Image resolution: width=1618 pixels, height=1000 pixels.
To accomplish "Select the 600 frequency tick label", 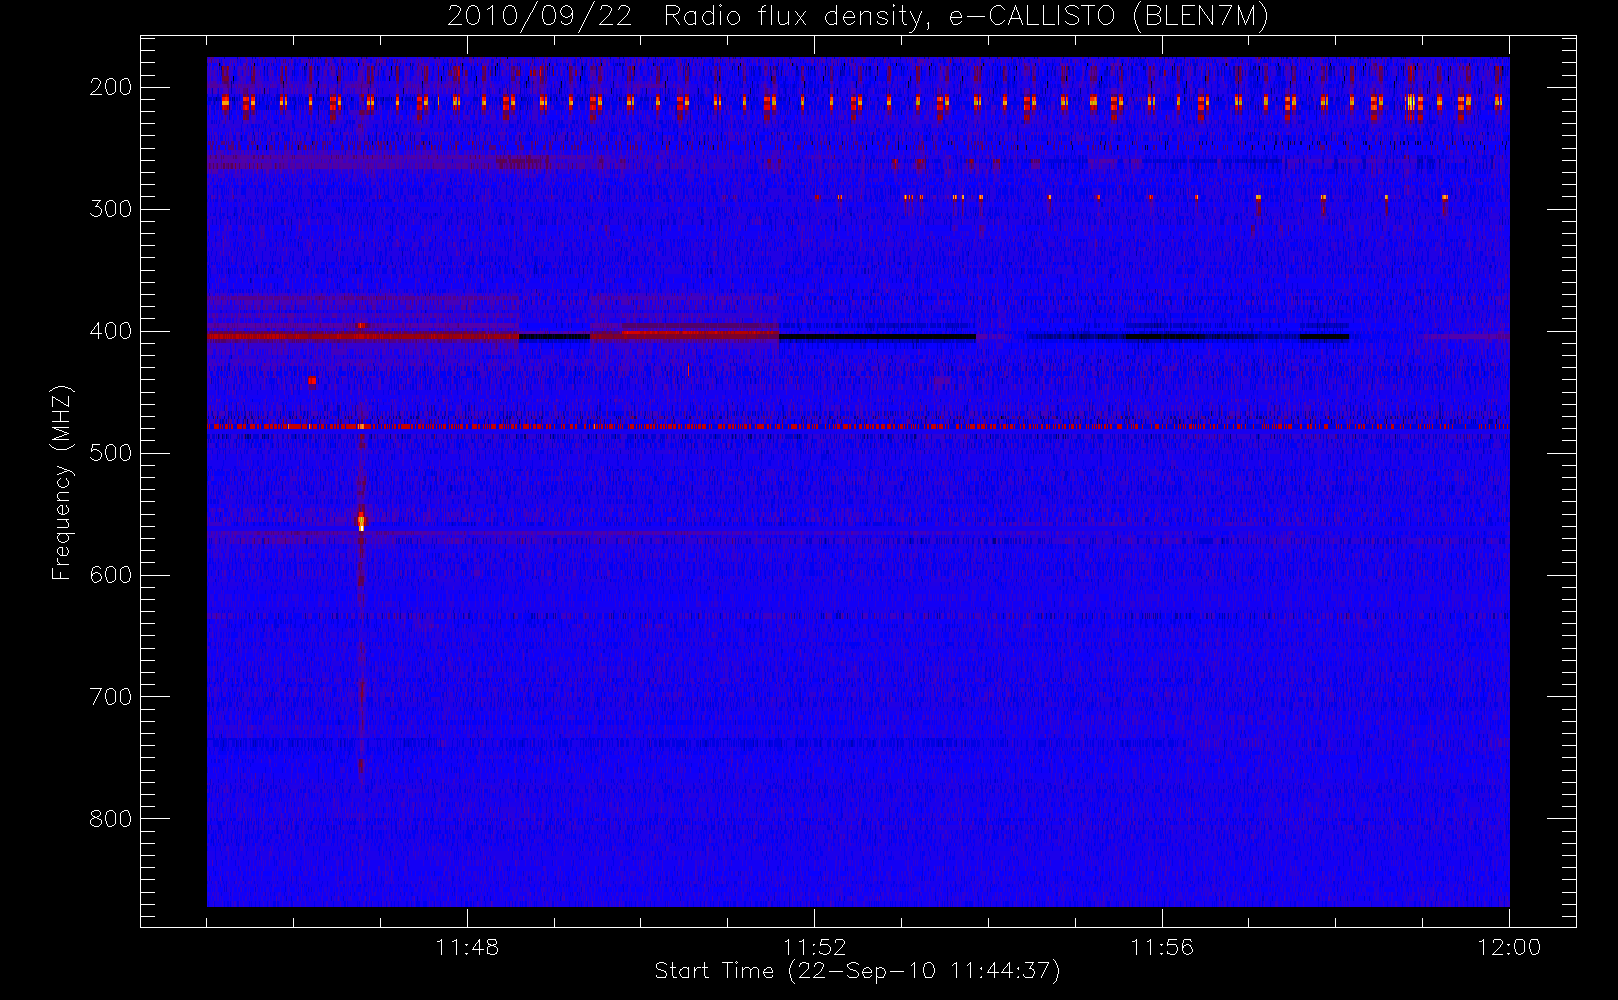I will coord(110,575).
